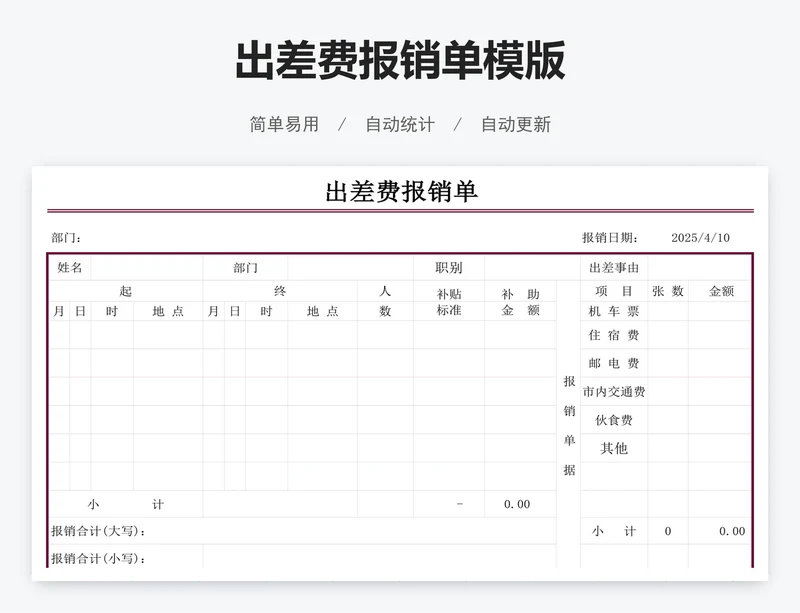
Task: Select the 金额 subtotal value 0.00
Action: pyautogui.click(x=720, y=531)
